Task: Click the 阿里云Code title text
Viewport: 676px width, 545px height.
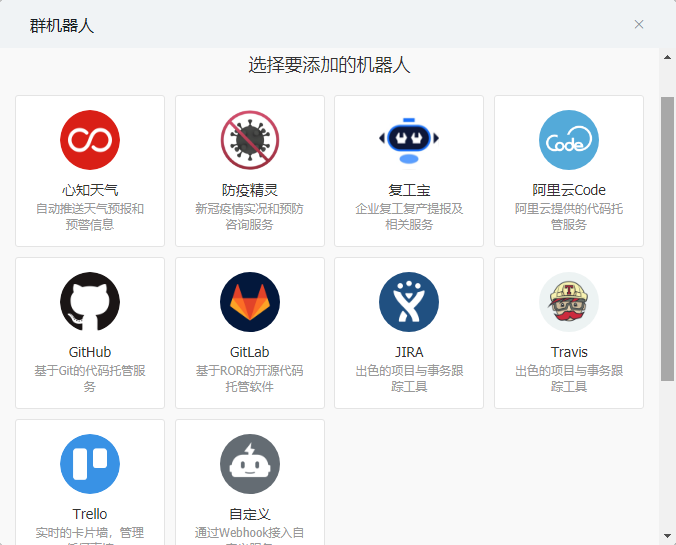Action: click(569, 190)
